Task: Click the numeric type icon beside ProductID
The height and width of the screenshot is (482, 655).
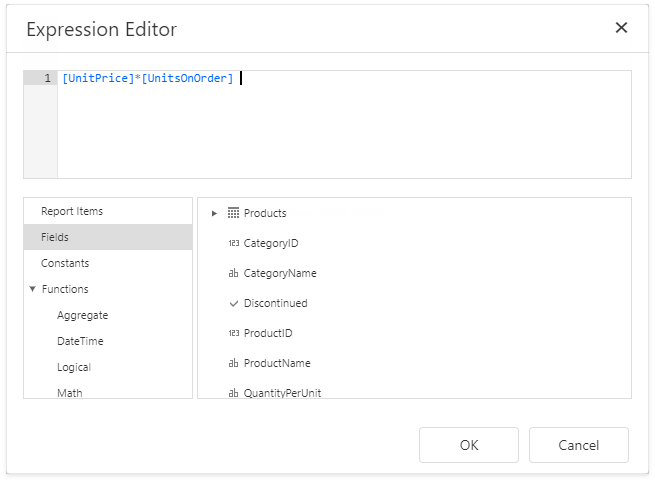Action: click(x=233, y=333)
